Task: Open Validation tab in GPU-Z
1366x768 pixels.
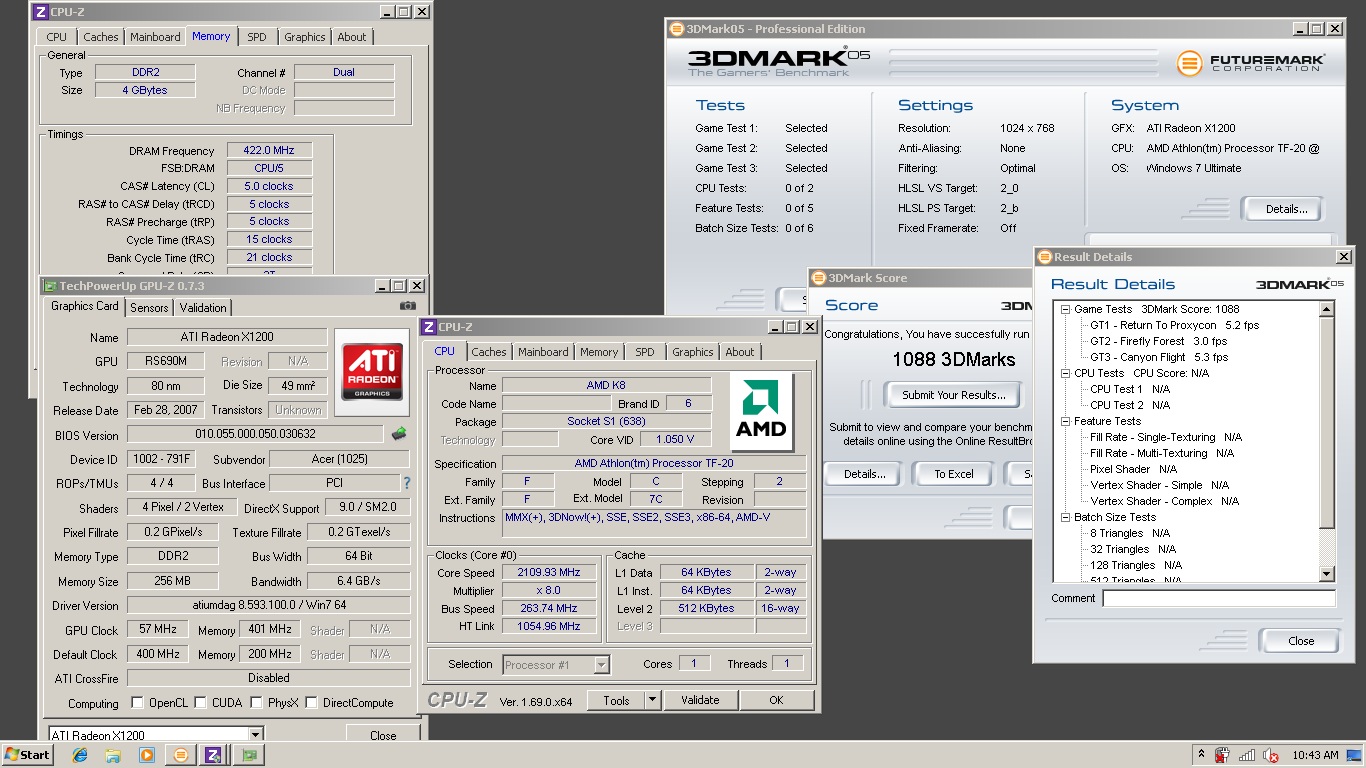Action: click(203, 308)
